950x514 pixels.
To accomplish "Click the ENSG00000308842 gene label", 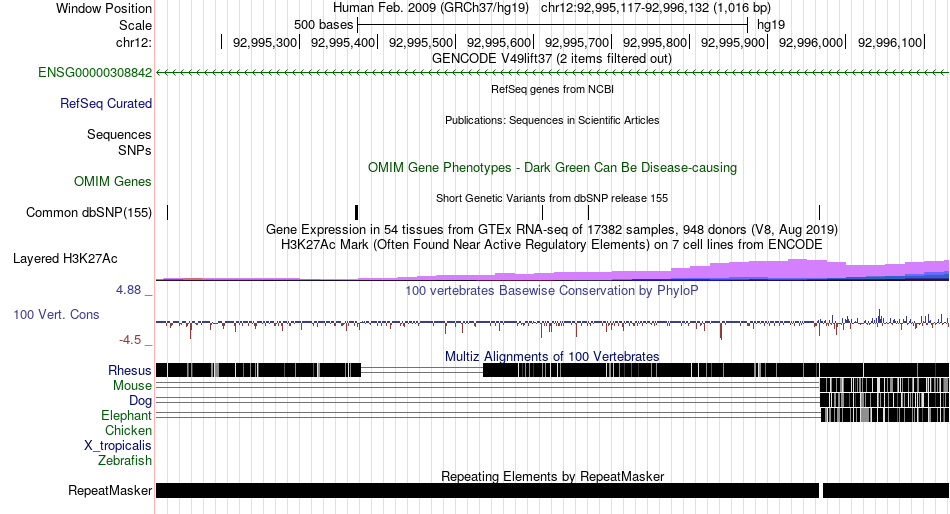I will (x=95, y=73).
